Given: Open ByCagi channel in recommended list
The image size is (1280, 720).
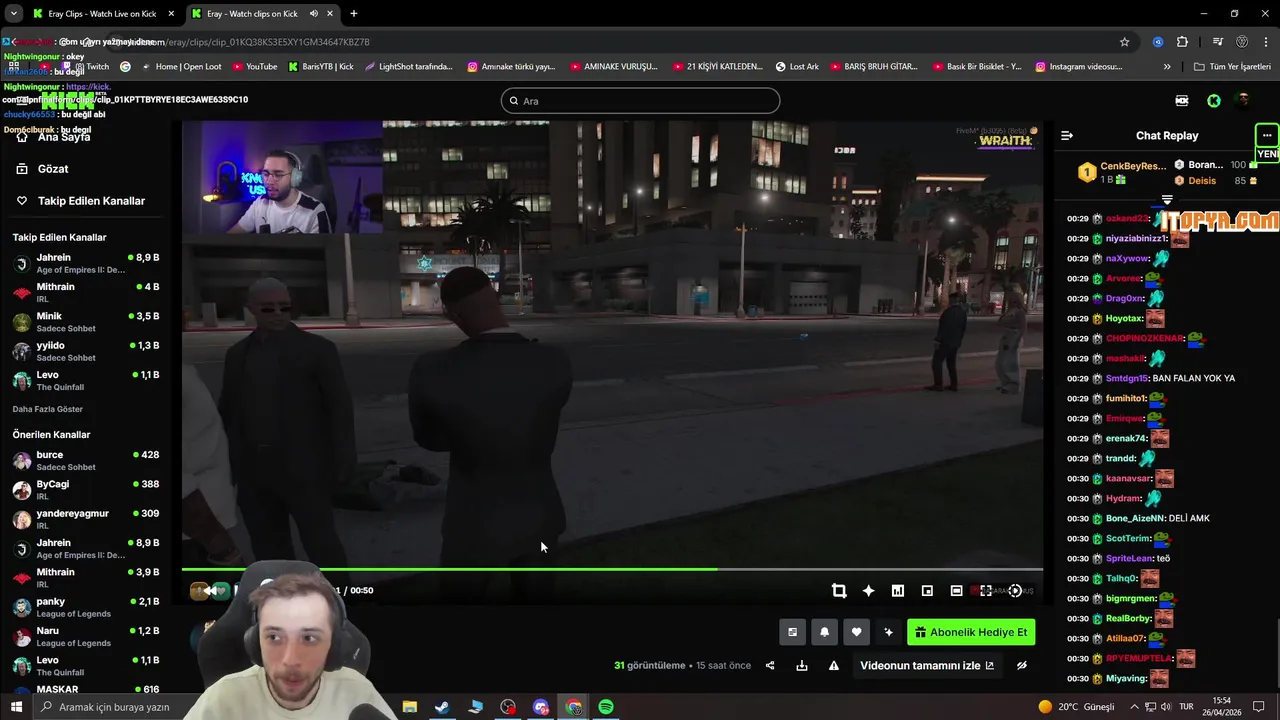Looking at the screenshot, I should (x=87, y=490).
